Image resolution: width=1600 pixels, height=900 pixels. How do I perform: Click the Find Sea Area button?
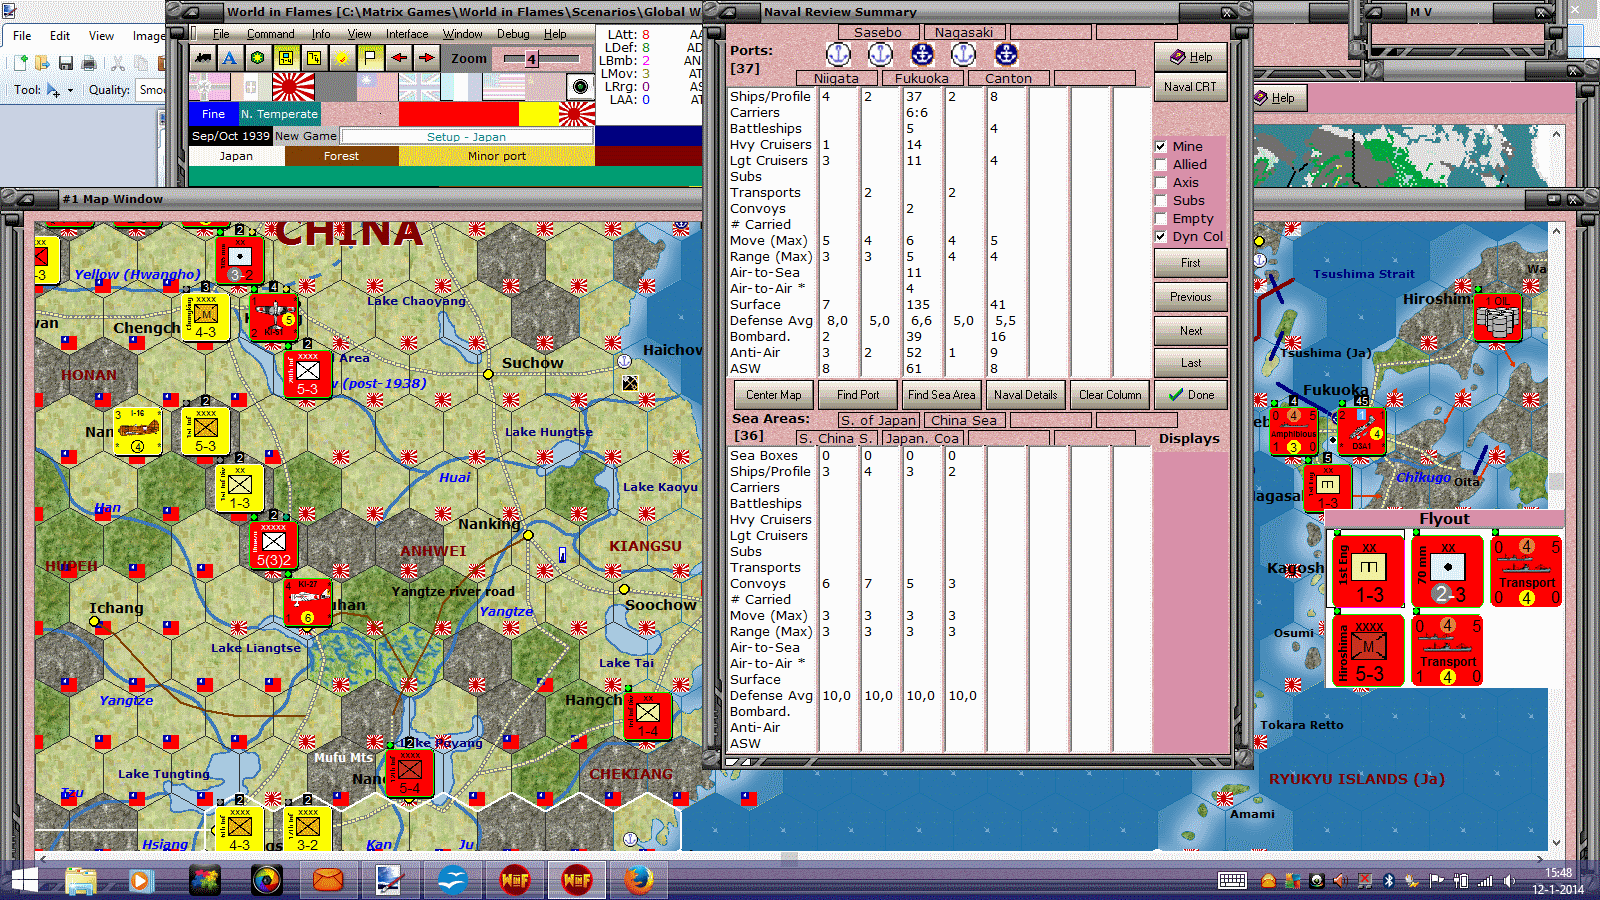pyautogui.click(x=941, y=395)
